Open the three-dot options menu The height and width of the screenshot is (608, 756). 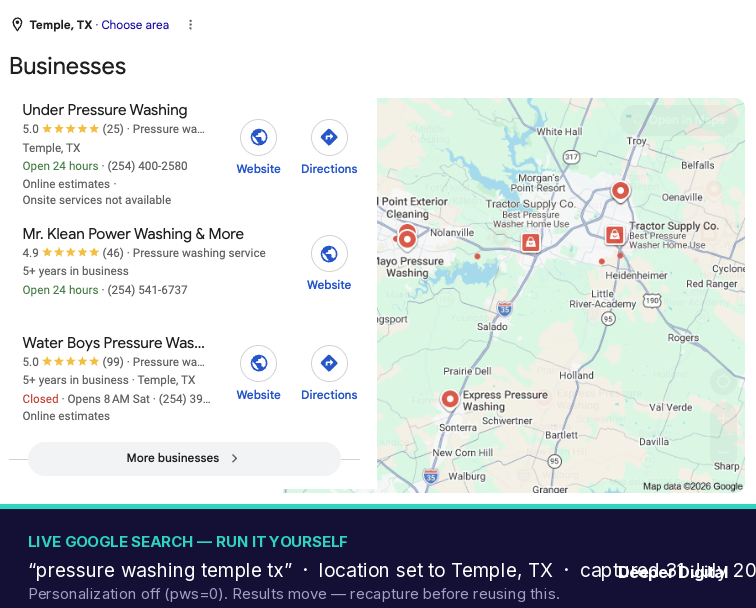pos(190,25)
